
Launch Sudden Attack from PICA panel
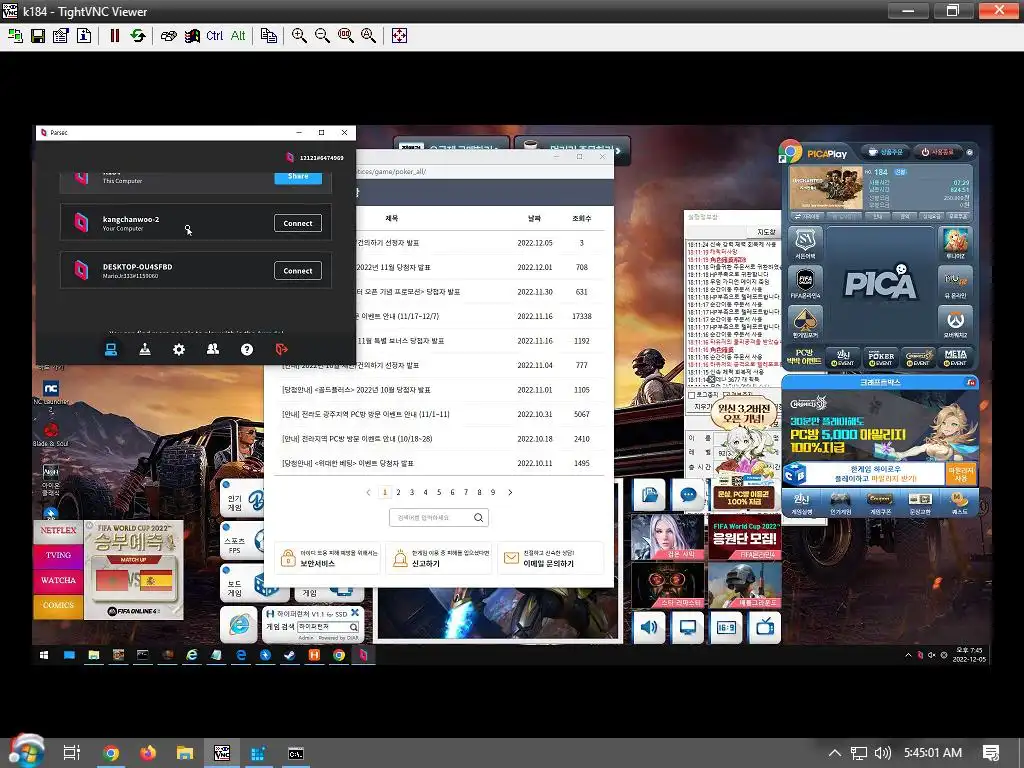(x=805, y=244)
